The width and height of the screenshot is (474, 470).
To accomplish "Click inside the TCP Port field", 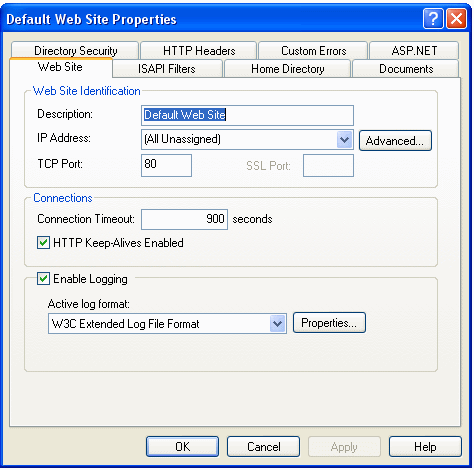I will click(x=166, y=165).
